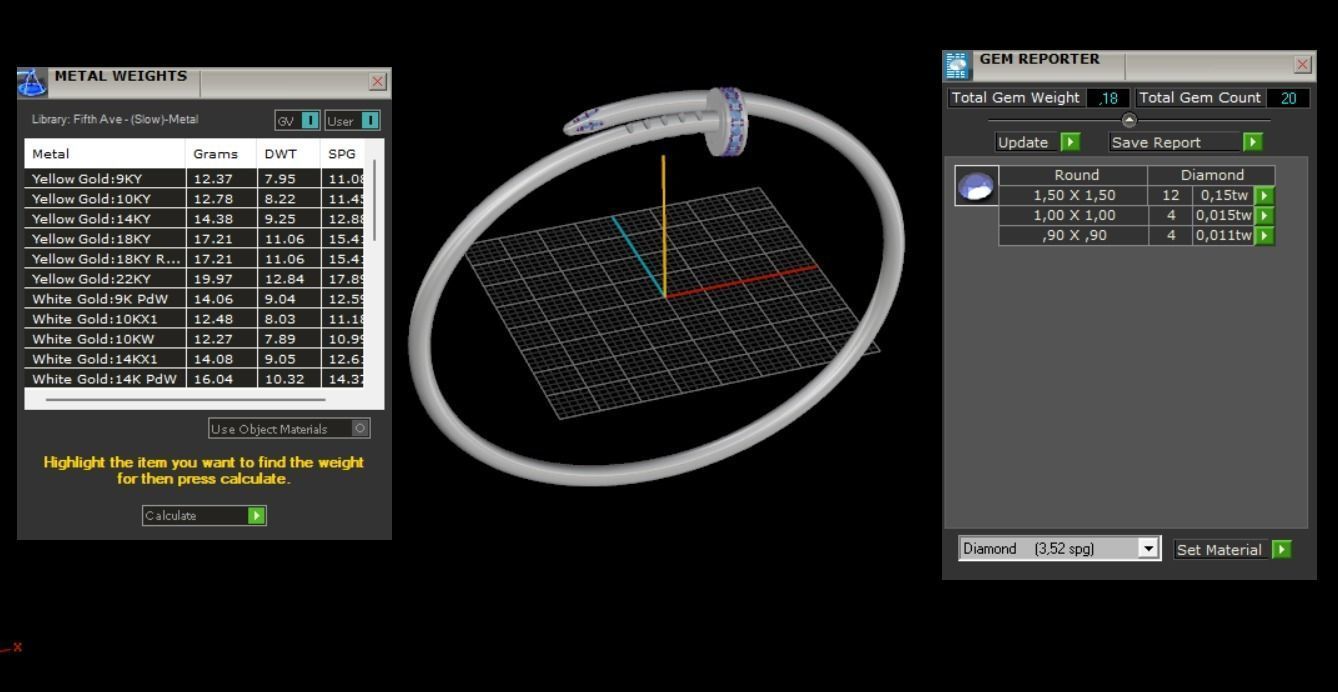This screenshot has width=1338, height=692.
Task: Click the Update button
Action: point(1038,142)
